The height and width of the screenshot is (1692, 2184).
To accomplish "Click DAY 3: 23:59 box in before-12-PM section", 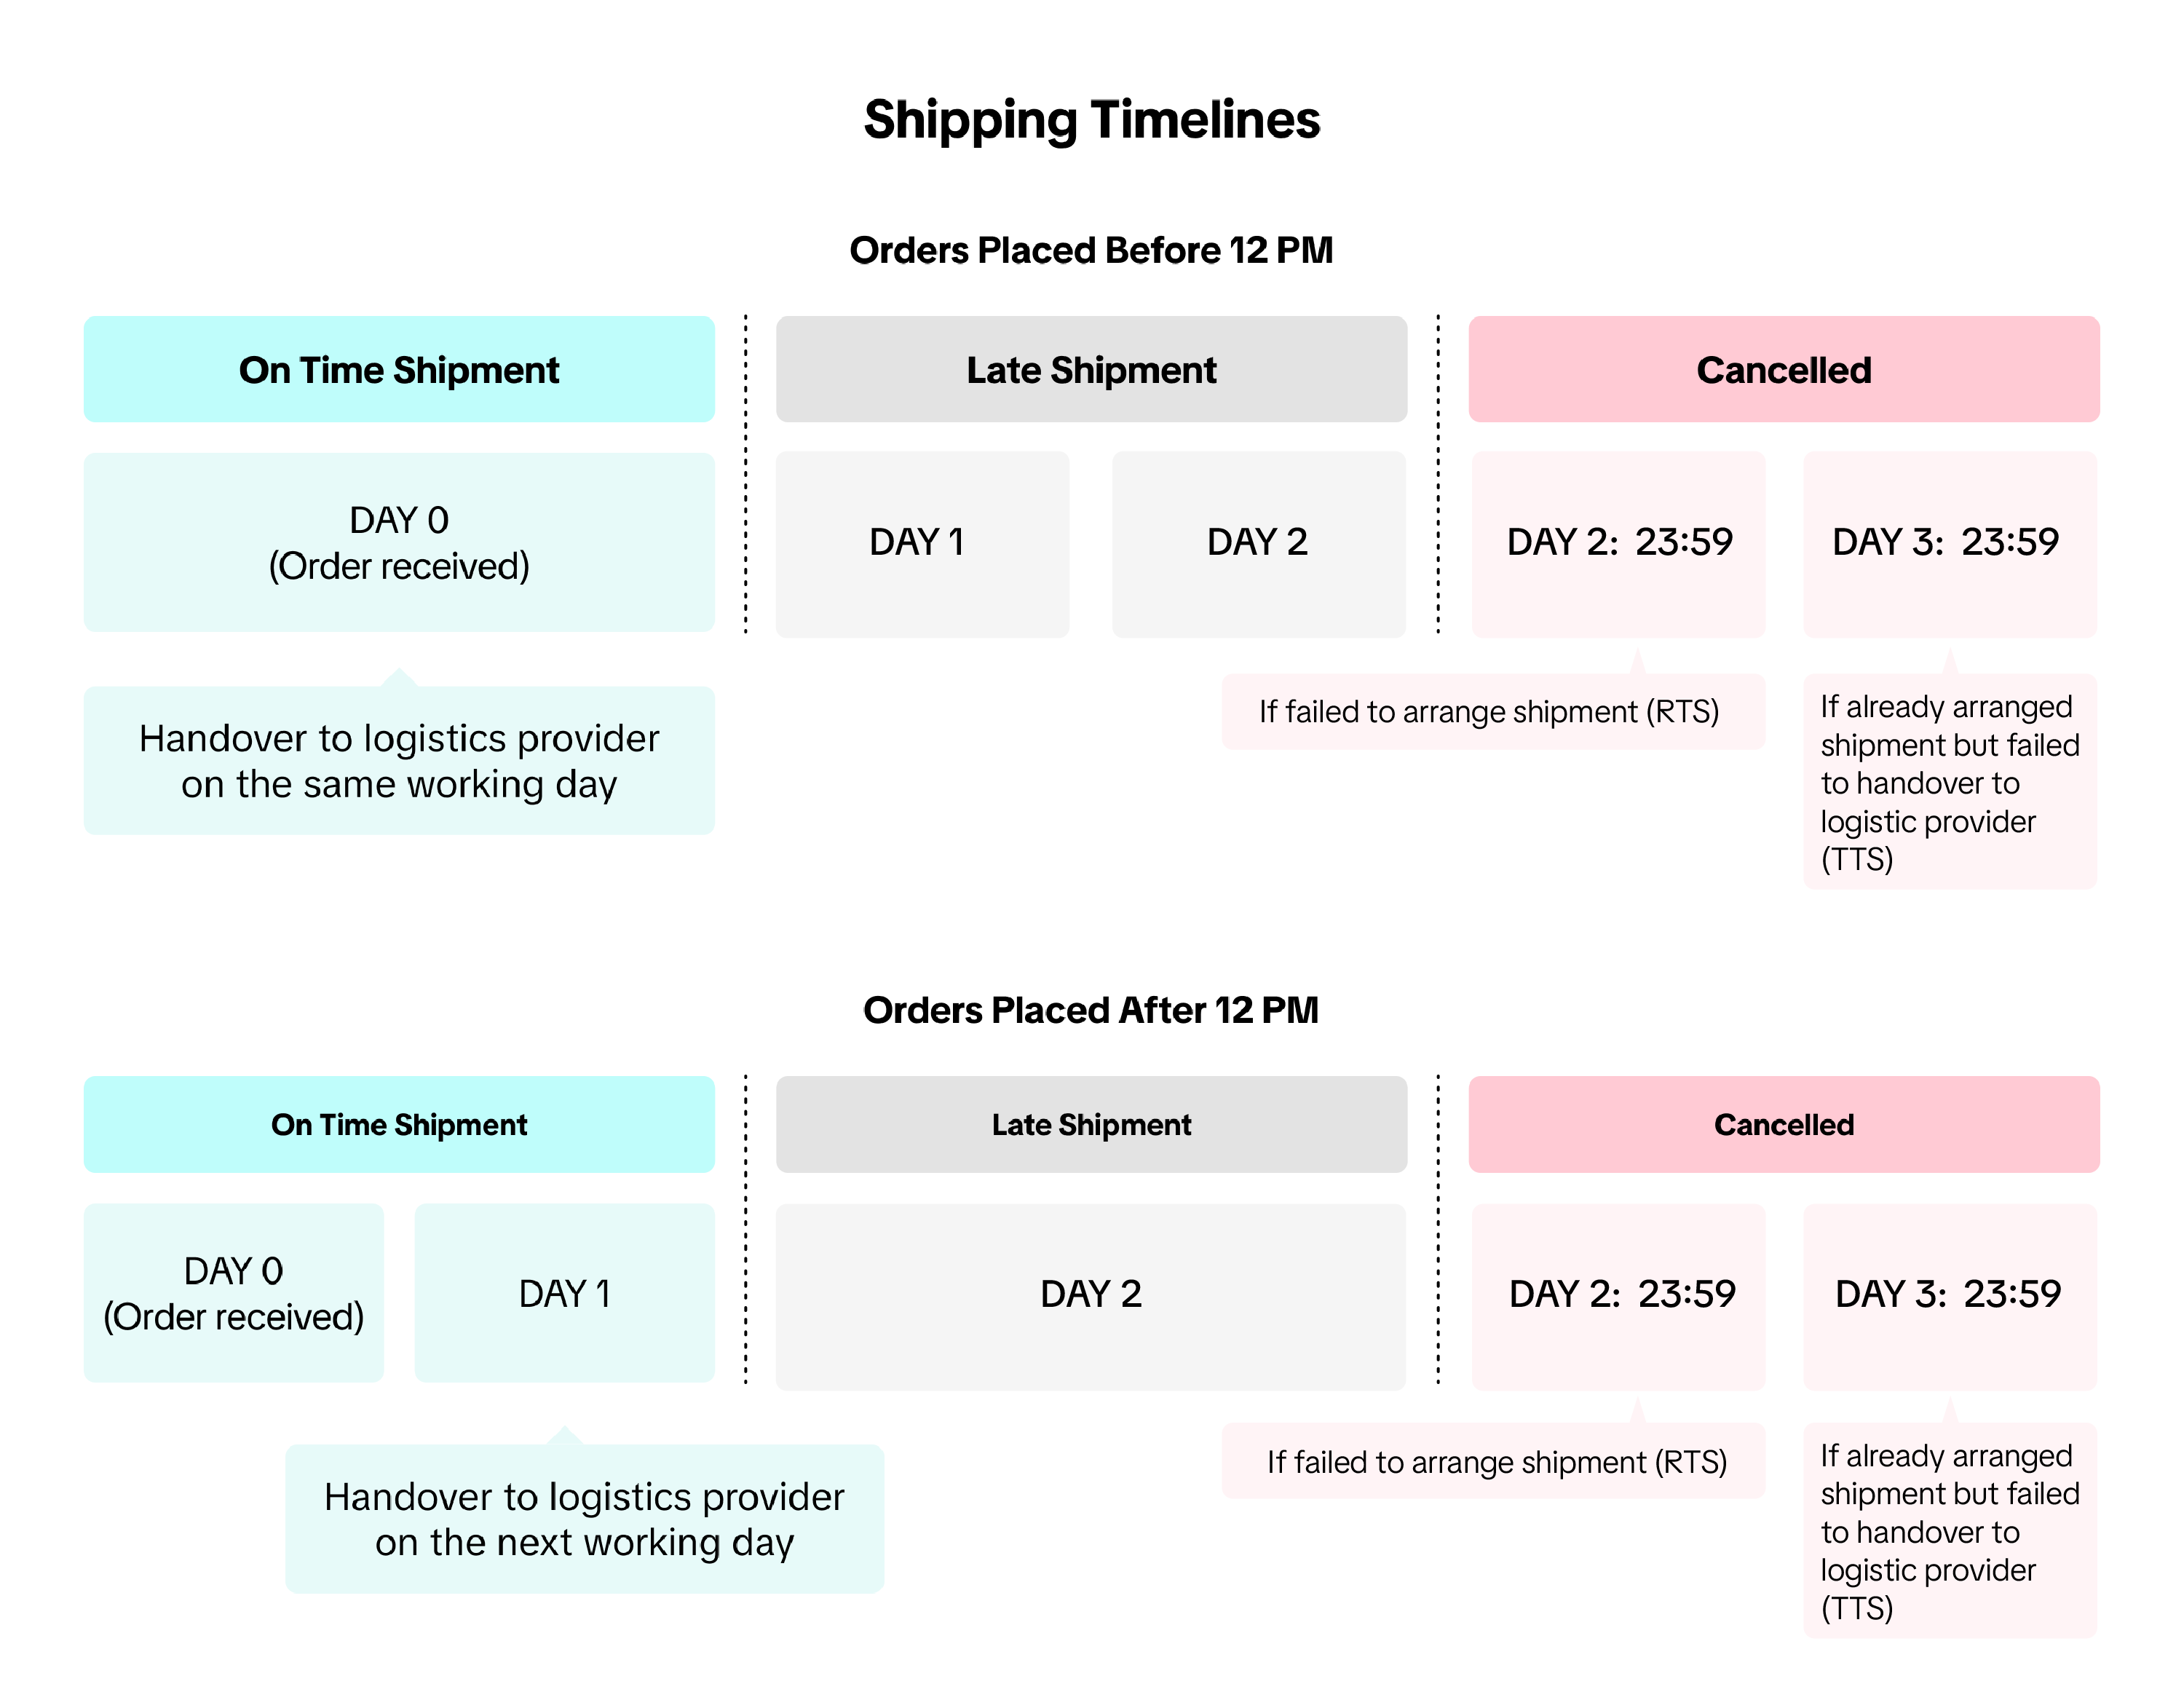I will (1949, 543).
